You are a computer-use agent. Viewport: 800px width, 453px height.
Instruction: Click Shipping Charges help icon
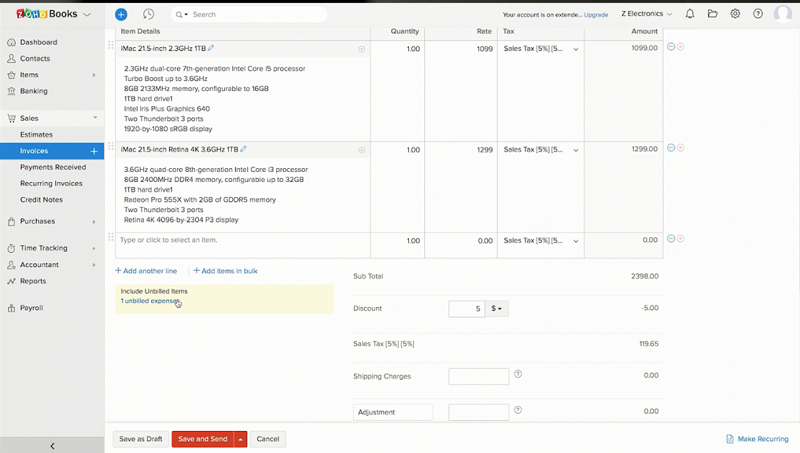518,374
